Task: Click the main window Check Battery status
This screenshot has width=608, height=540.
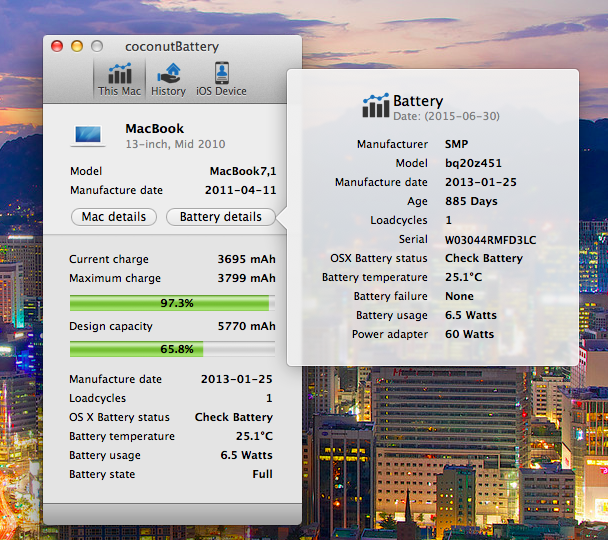Action: (x=234, y=417)
